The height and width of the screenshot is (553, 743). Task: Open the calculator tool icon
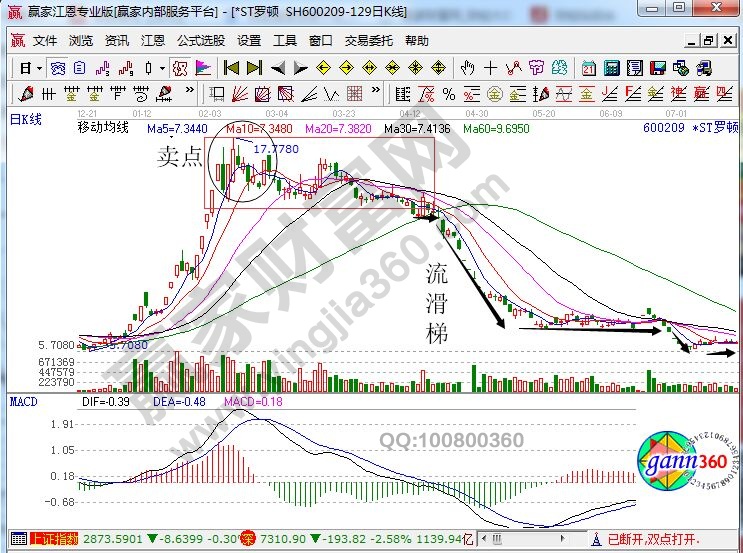pyautogui.click(x=611, y=68)
